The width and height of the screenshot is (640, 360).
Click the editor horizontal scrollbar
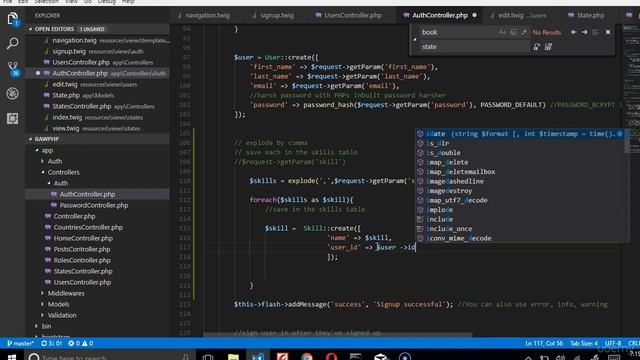coord(338,334)
